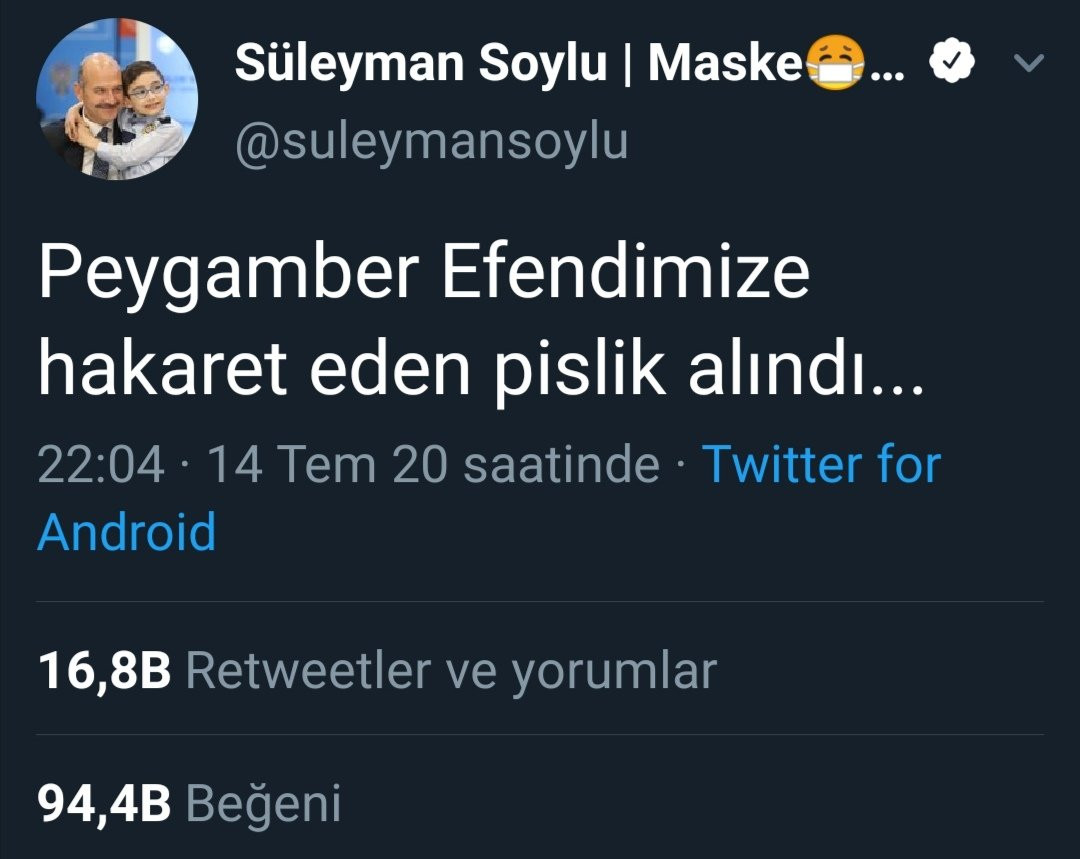1080x859 pixels.
Task: Click the 94,4B likes count
Action: [x=104, y=804]
